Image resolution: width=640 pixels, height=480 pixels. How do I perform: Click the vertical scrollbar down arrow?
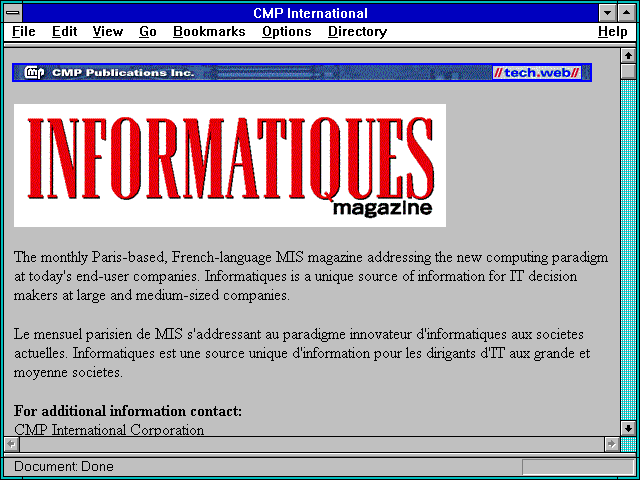[x=628, y=428]
